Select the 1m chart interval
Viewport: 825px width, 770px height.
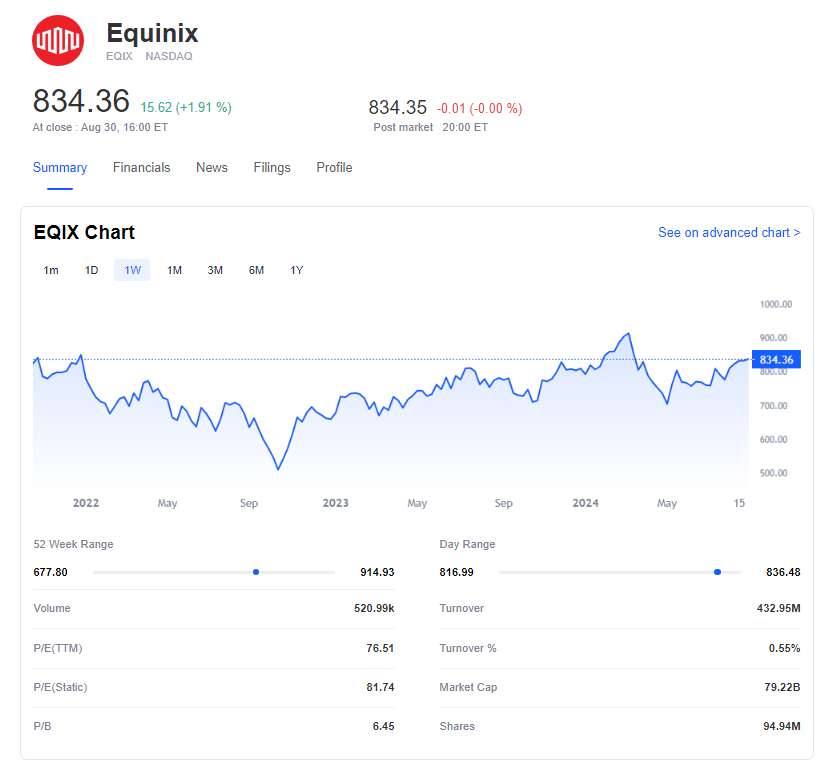click(51, 270)
